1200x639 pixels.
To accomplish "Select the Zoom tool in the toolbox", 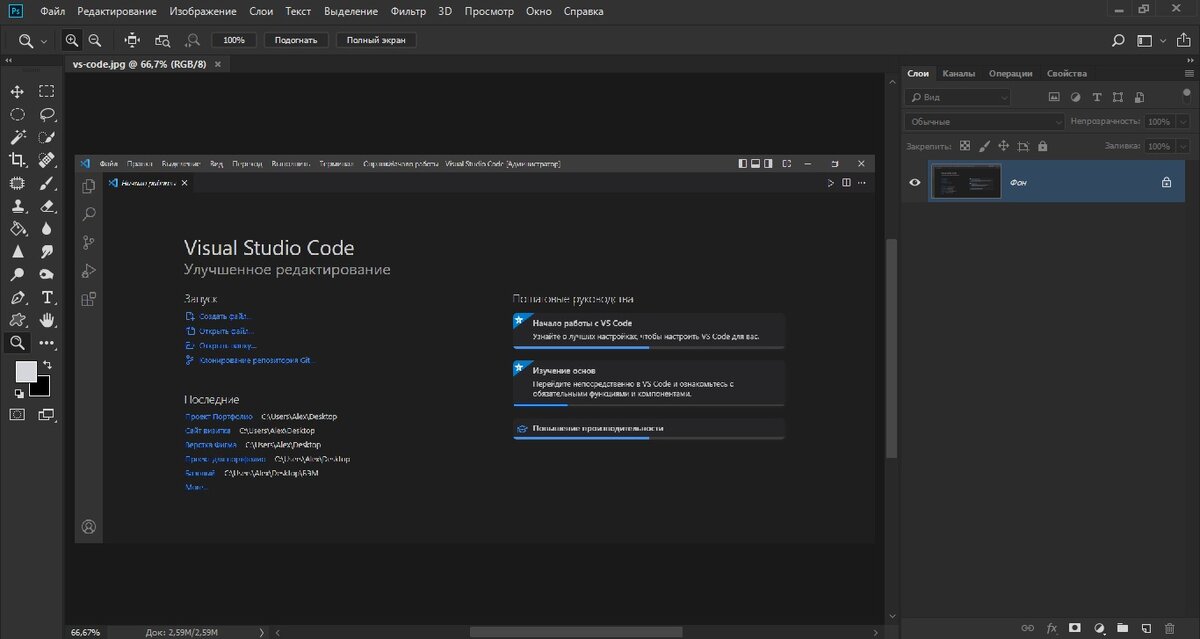I will coord(17,343).
